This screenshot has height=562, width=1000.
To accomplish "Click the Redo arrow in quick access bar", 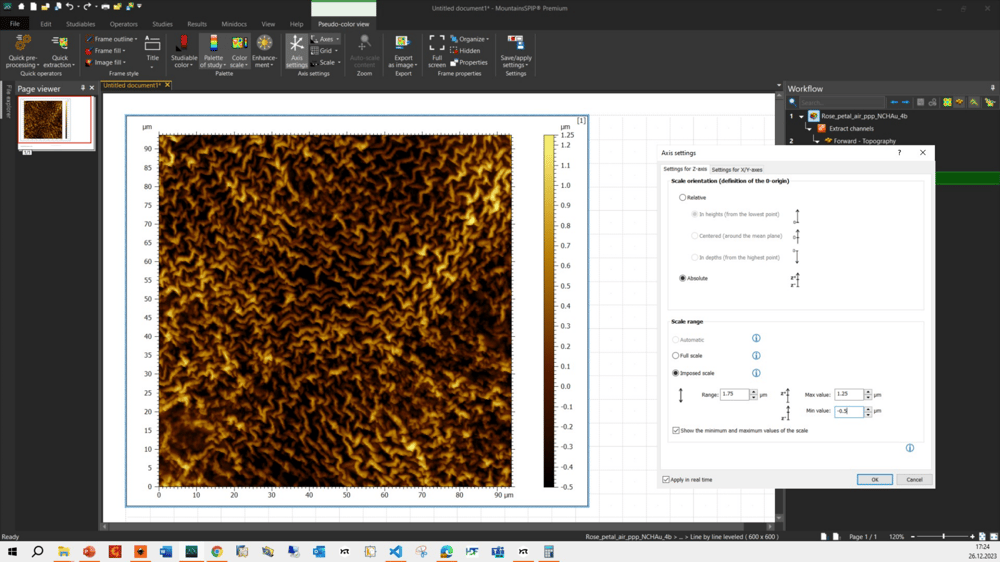I will 87,6.
